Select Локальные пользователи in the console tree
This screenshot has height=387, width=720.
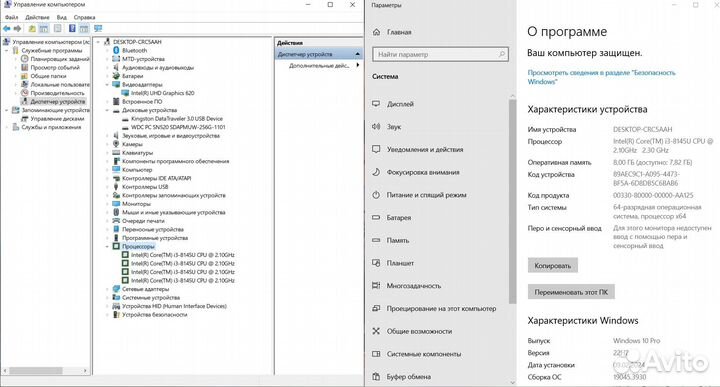tap(60, 84)
